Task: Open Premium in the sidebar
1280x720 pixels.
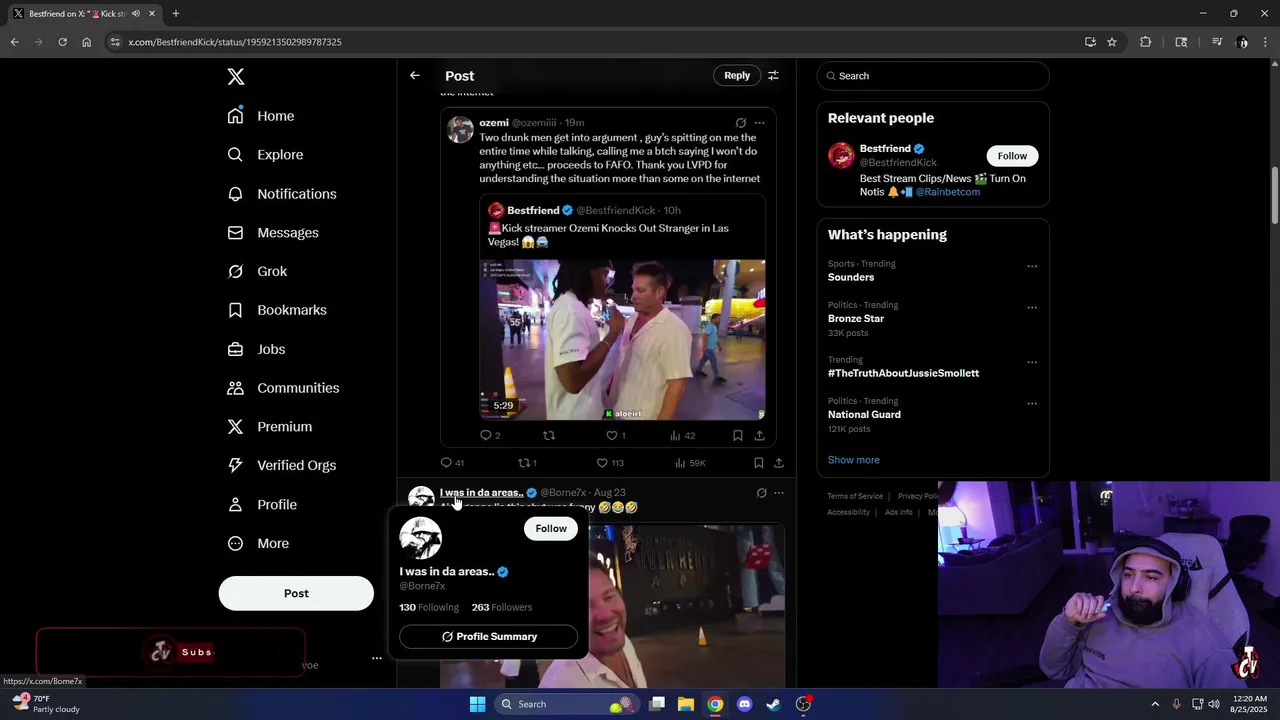Action: 270,427
